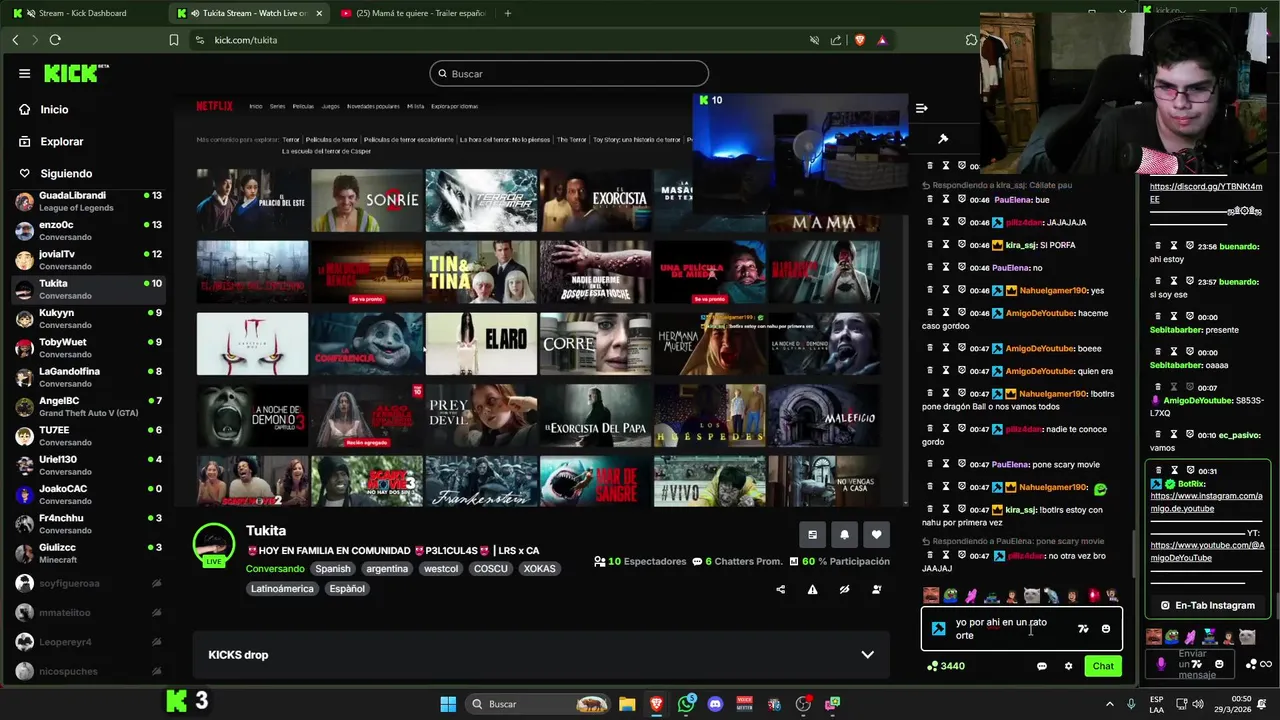Click the Kick search field

(x=569, y=73)
